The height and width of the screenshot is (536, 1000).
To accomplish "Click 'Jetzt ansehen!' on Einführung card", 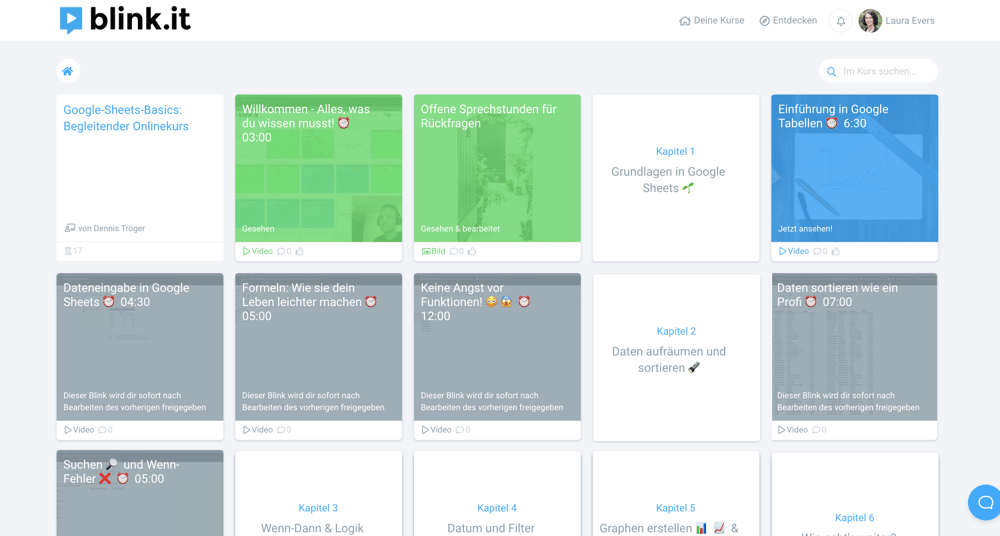I will [x=805, y=228].
